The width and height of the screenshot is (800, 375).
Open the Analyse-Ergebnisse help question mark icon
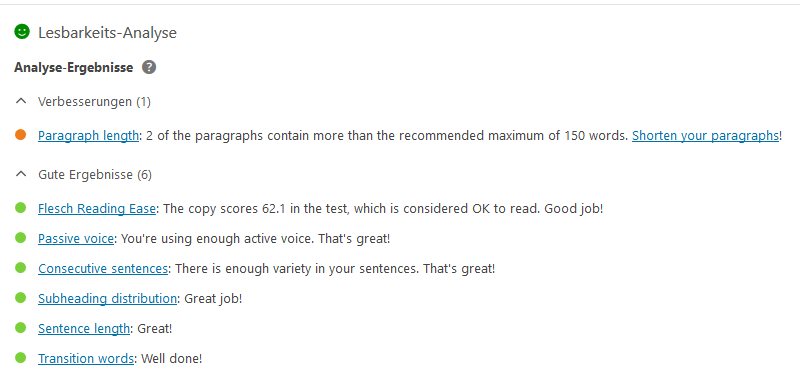149,67
